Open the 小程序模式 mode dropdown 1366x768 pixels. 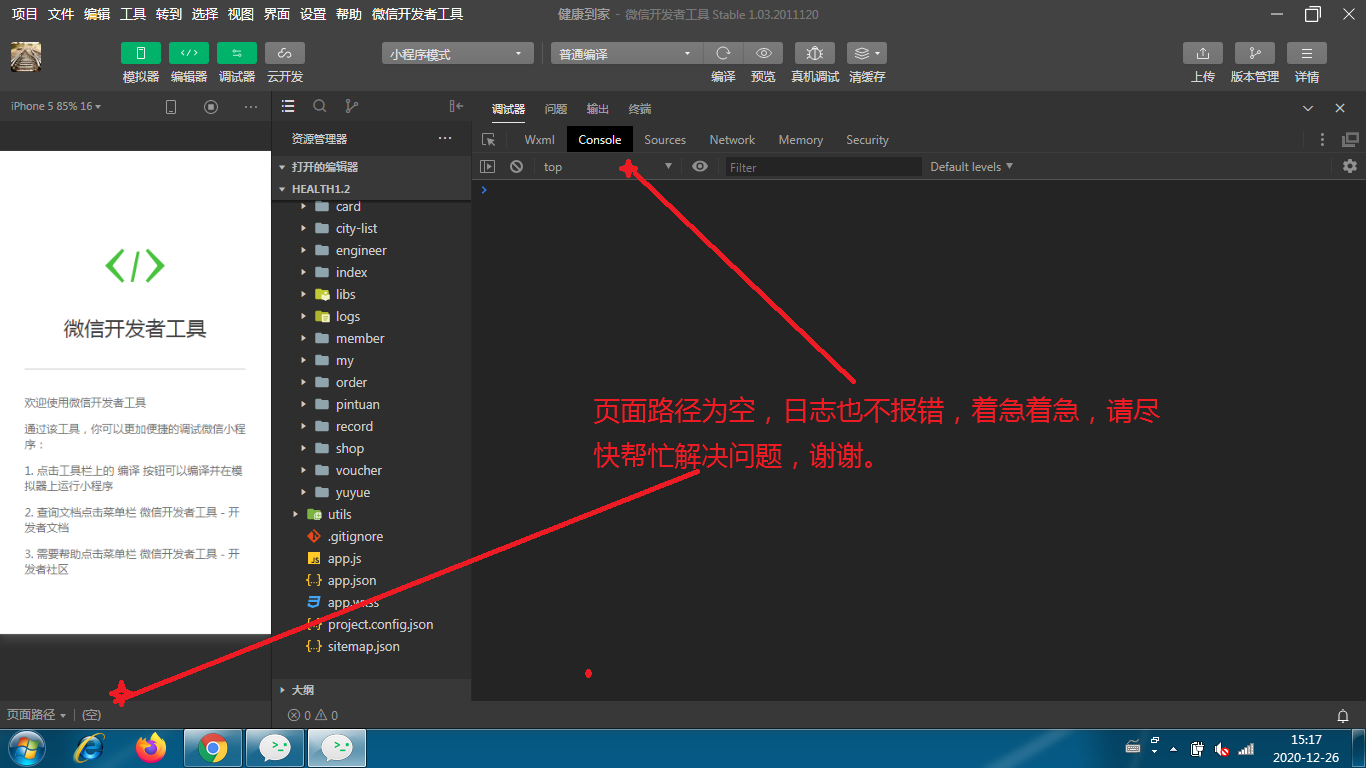coord(458,54)
